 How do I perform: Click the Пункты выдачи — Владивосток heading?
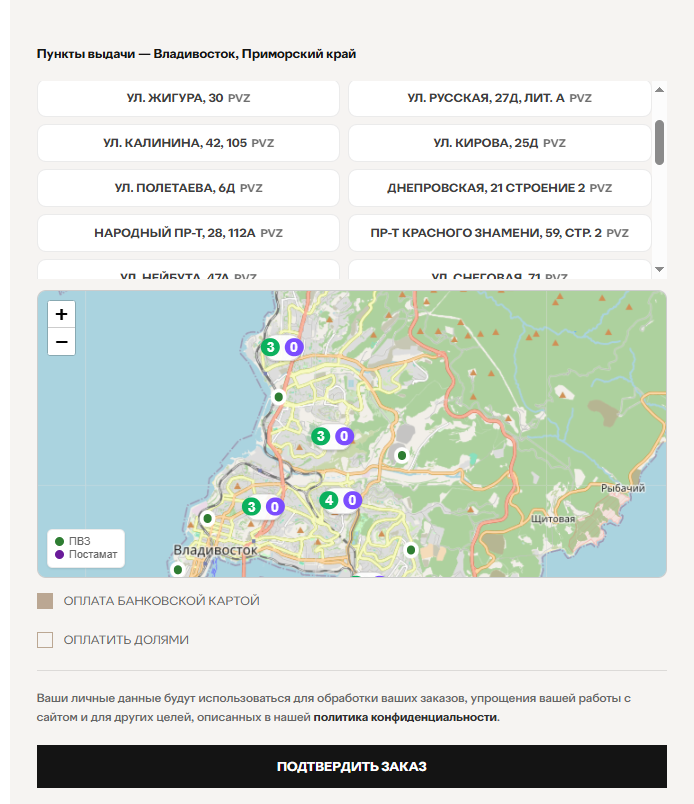pos(196,54)
